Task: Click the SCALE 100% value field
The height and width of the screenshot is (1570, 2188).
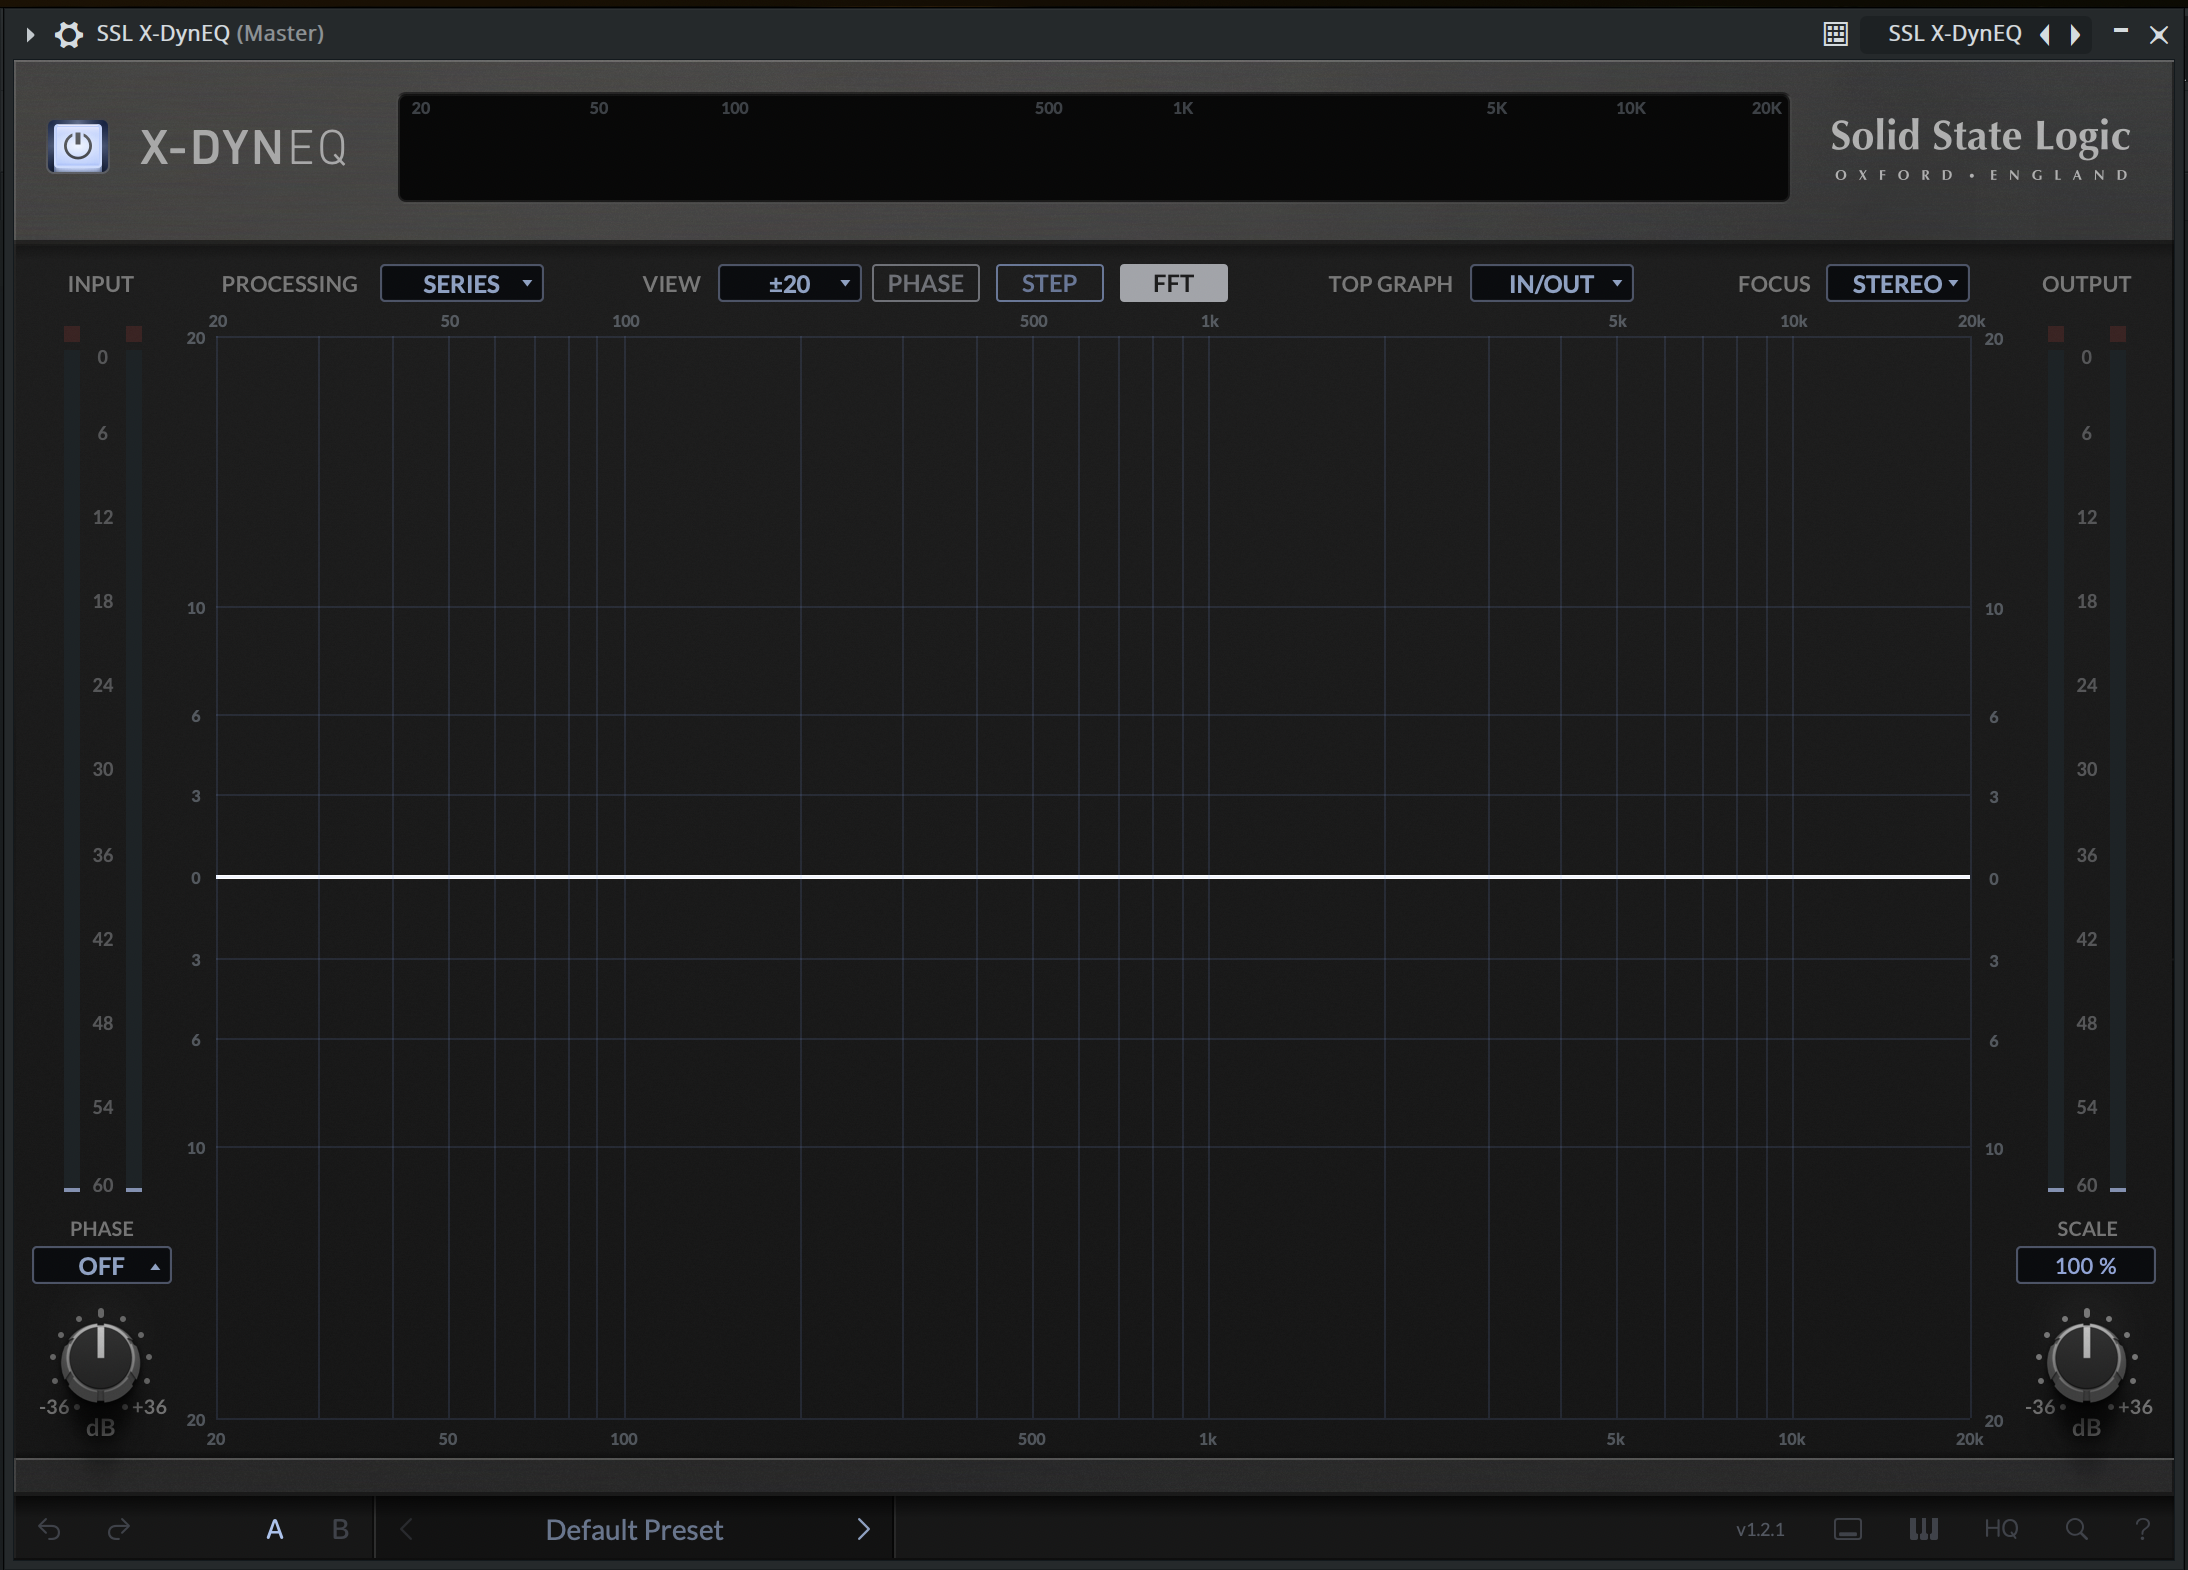Action: 2084,1265
